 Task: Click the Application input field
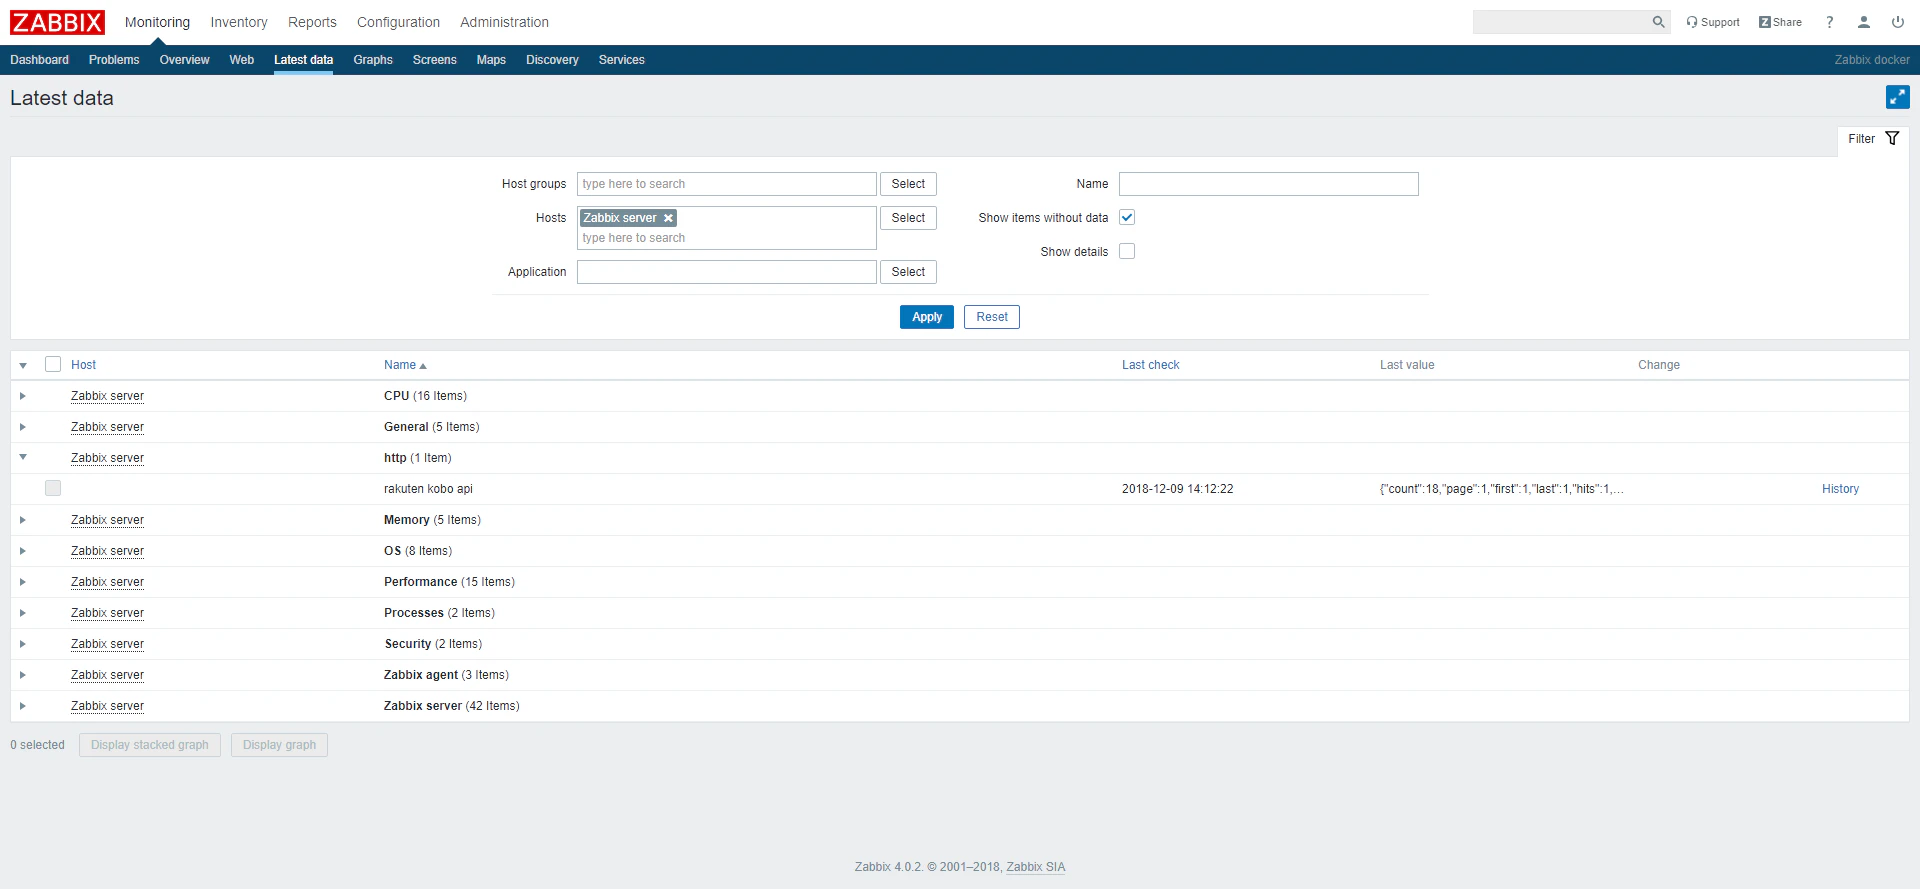click(727, 272)
